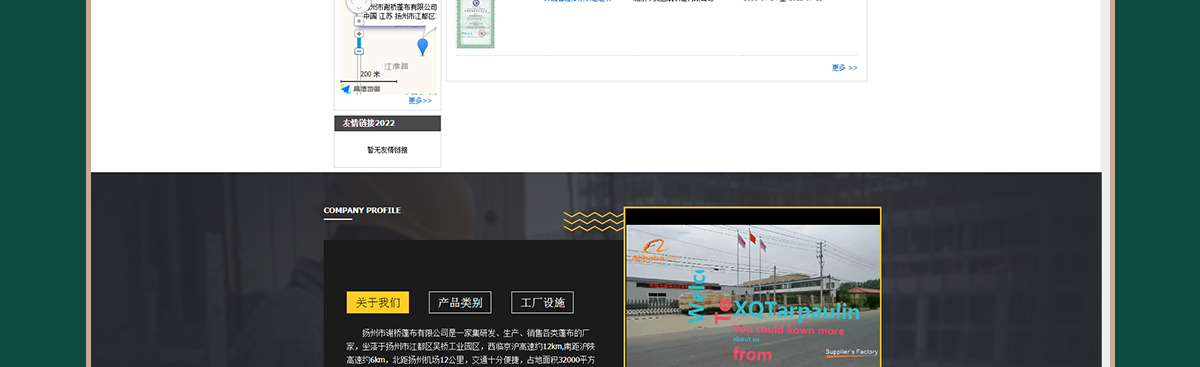Open the certificate thumbnail image
The height and width of the screenshot is (367, 1200).
(476, 23)
